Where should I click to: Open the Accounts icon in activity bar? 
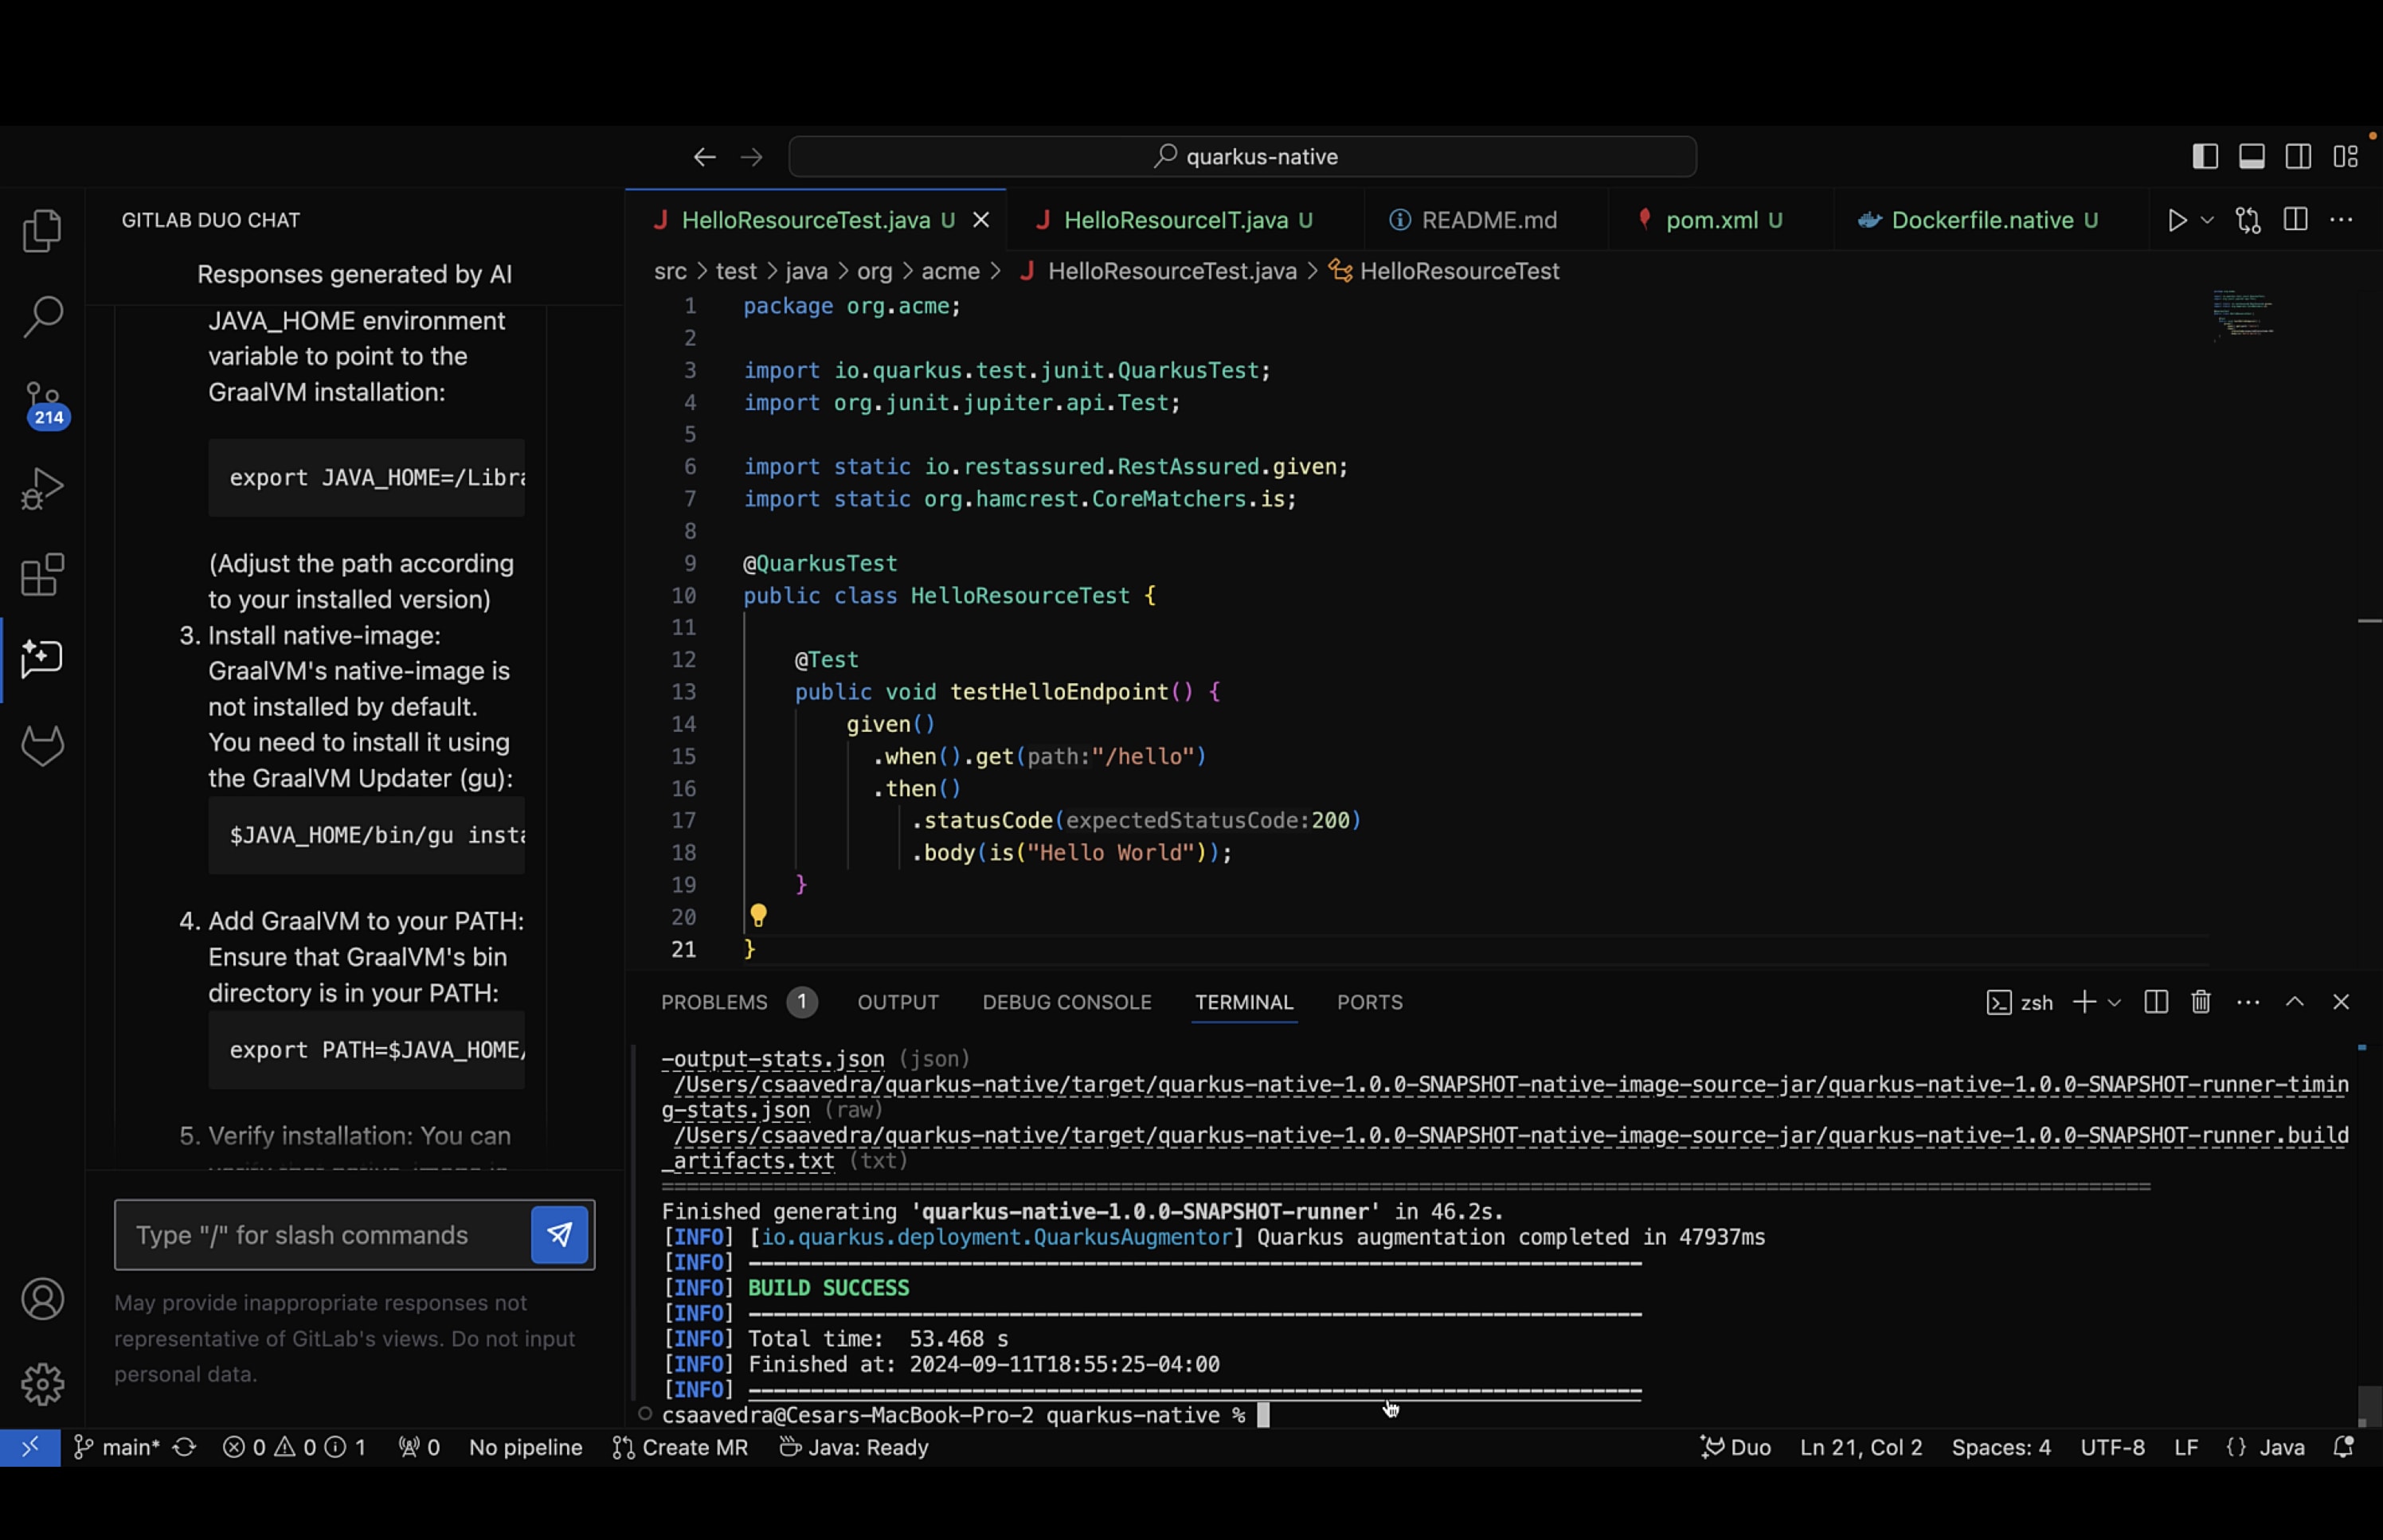point(42,1298)
